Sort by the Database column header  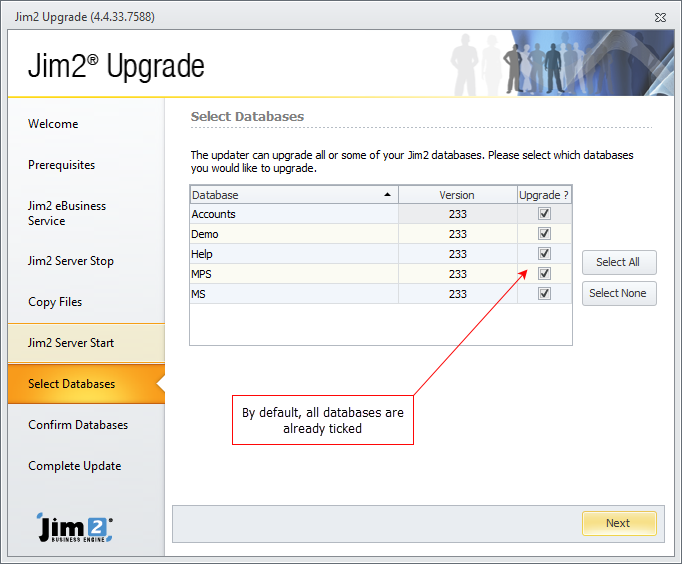click(294, 195)
